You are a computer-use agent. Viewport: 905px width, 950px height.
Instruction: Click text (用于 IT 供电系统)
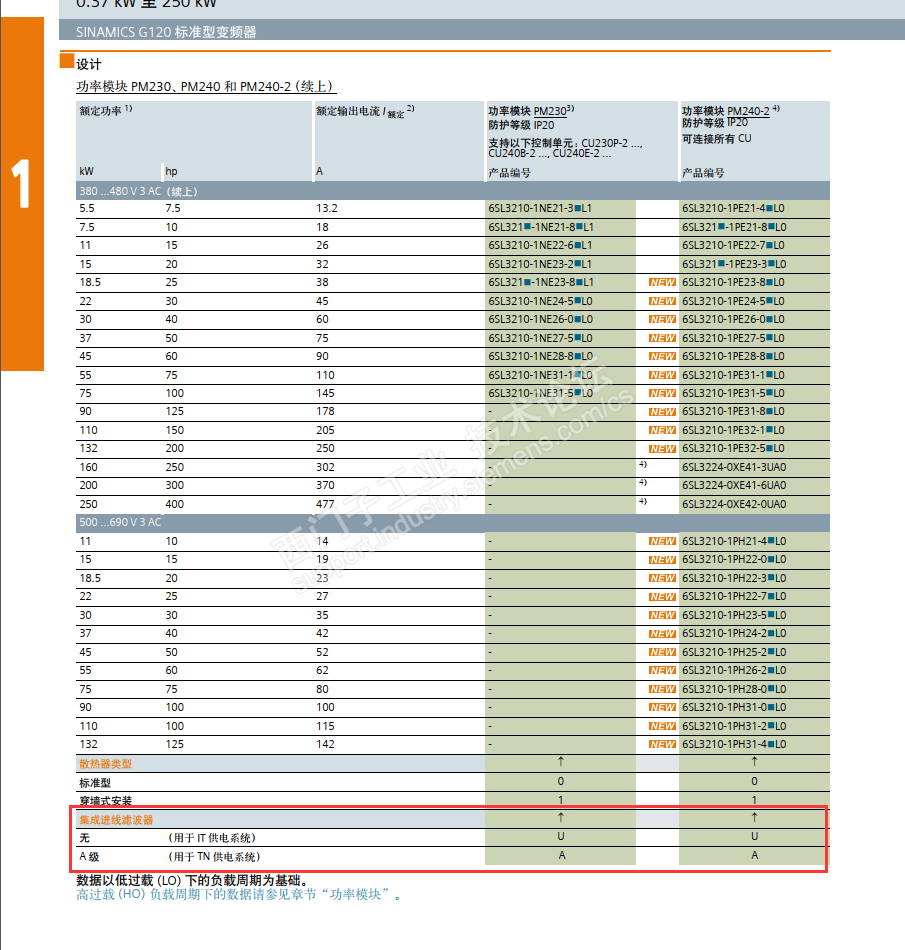pos(212,838)
